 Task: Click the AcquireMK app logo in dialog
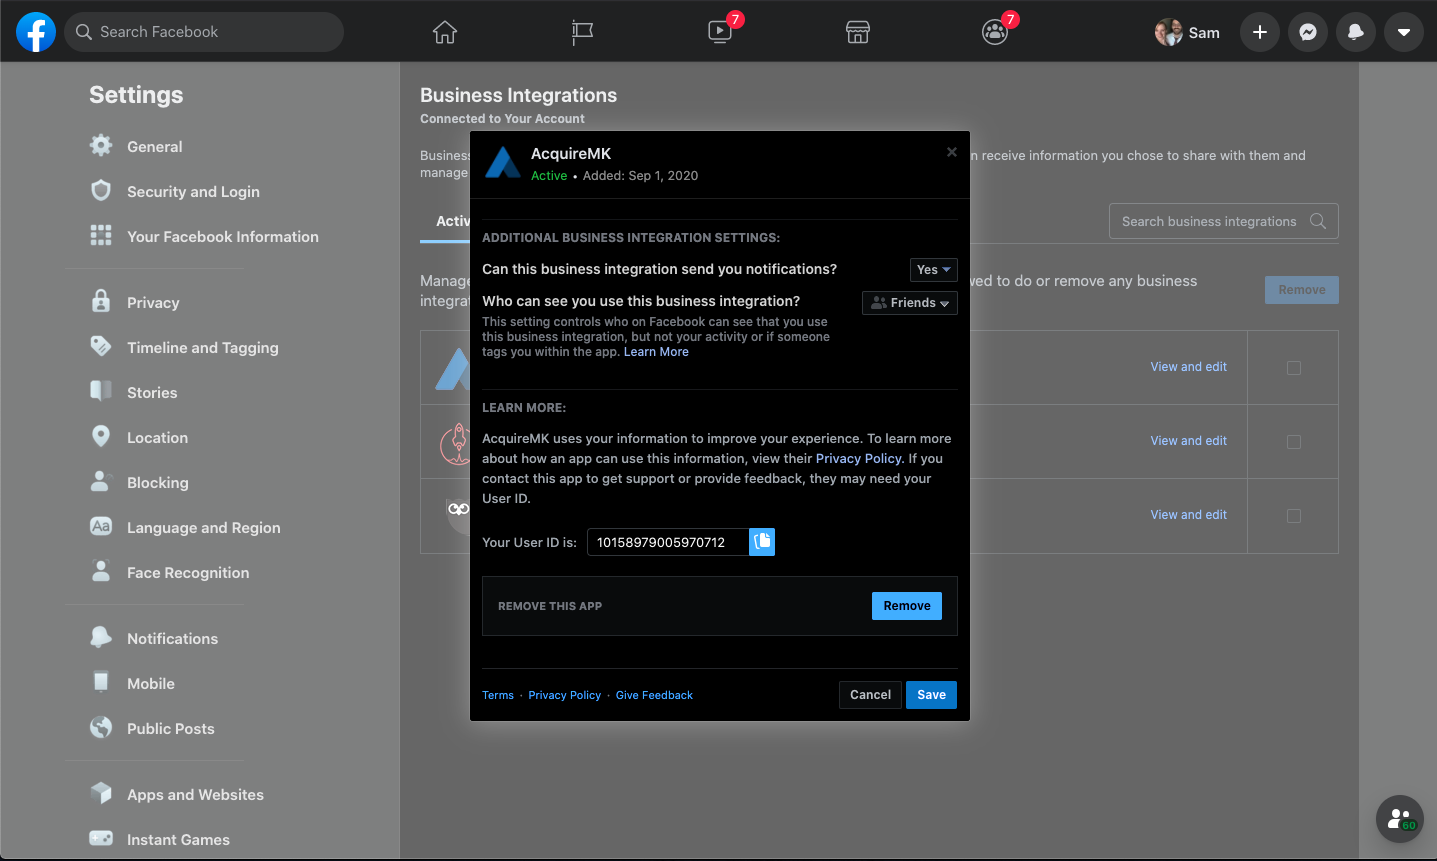tap(503, 162)
